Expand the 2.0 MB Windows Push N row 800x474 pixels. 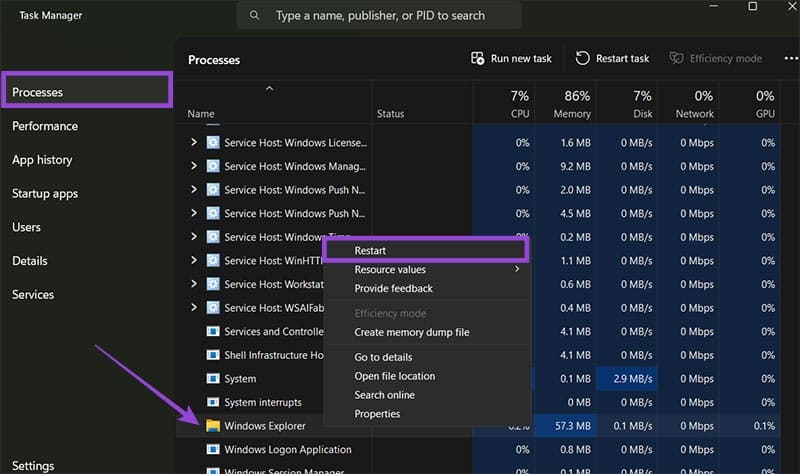(x=193, y=189)
